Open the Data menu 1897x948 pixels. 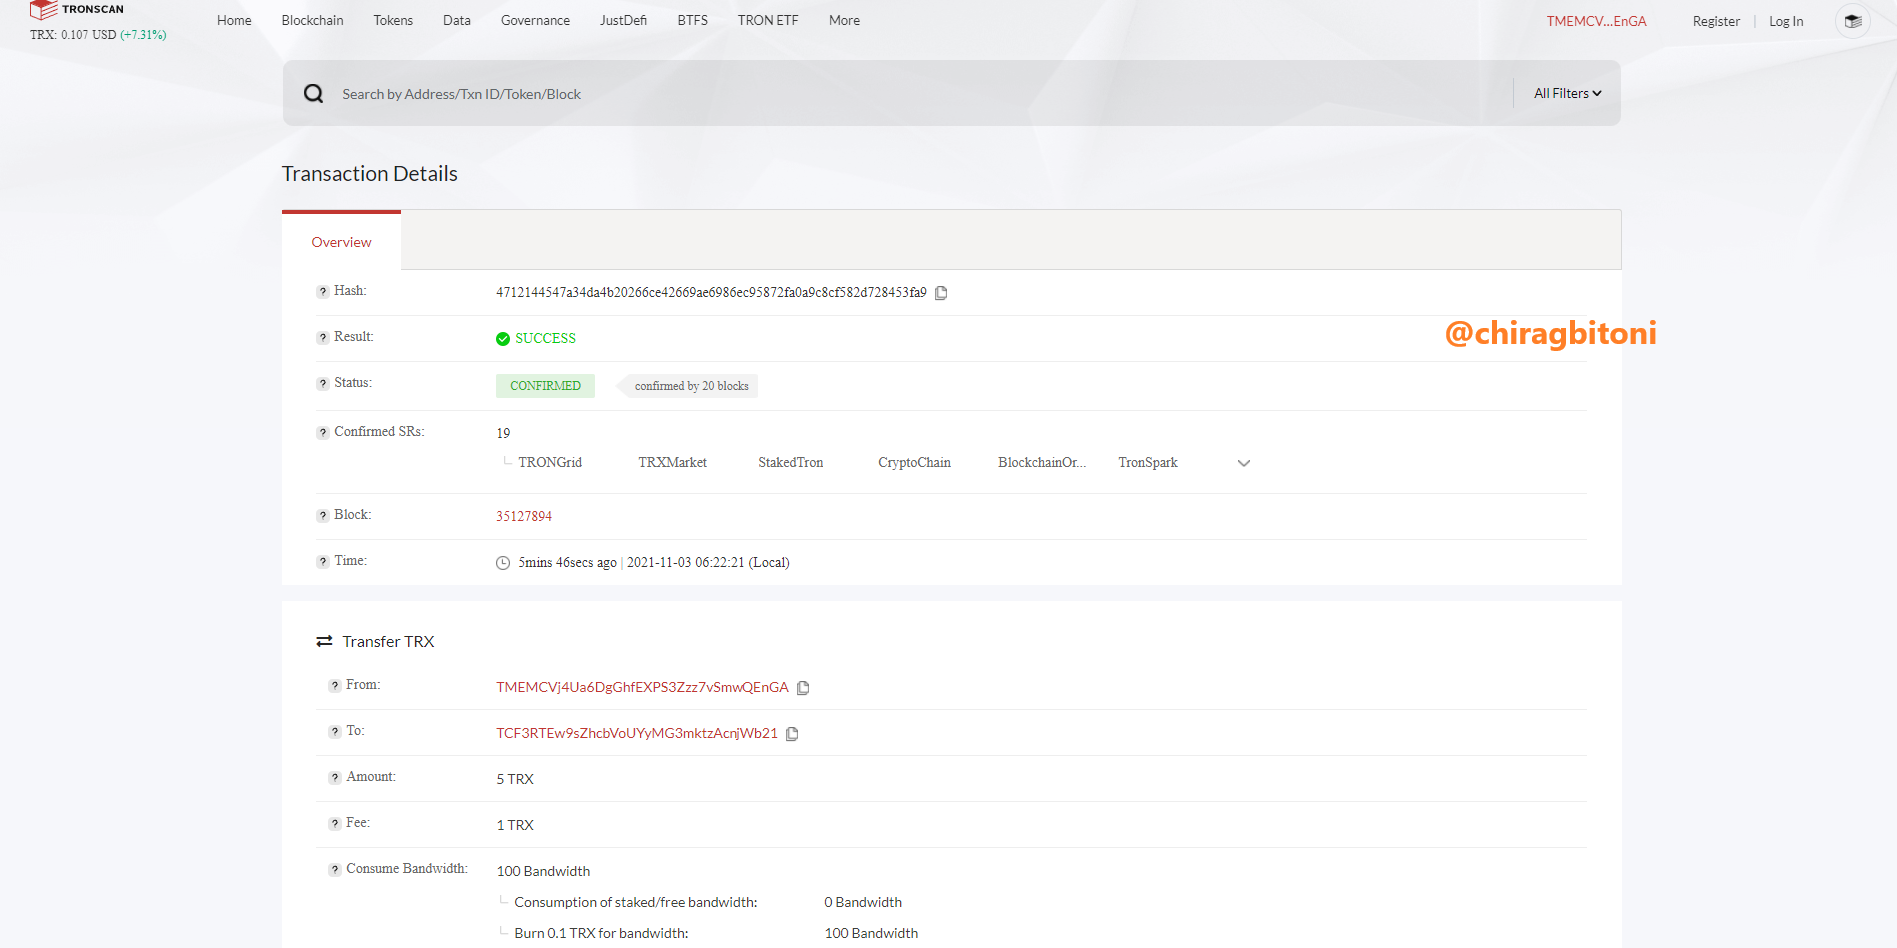coord(457,20)
